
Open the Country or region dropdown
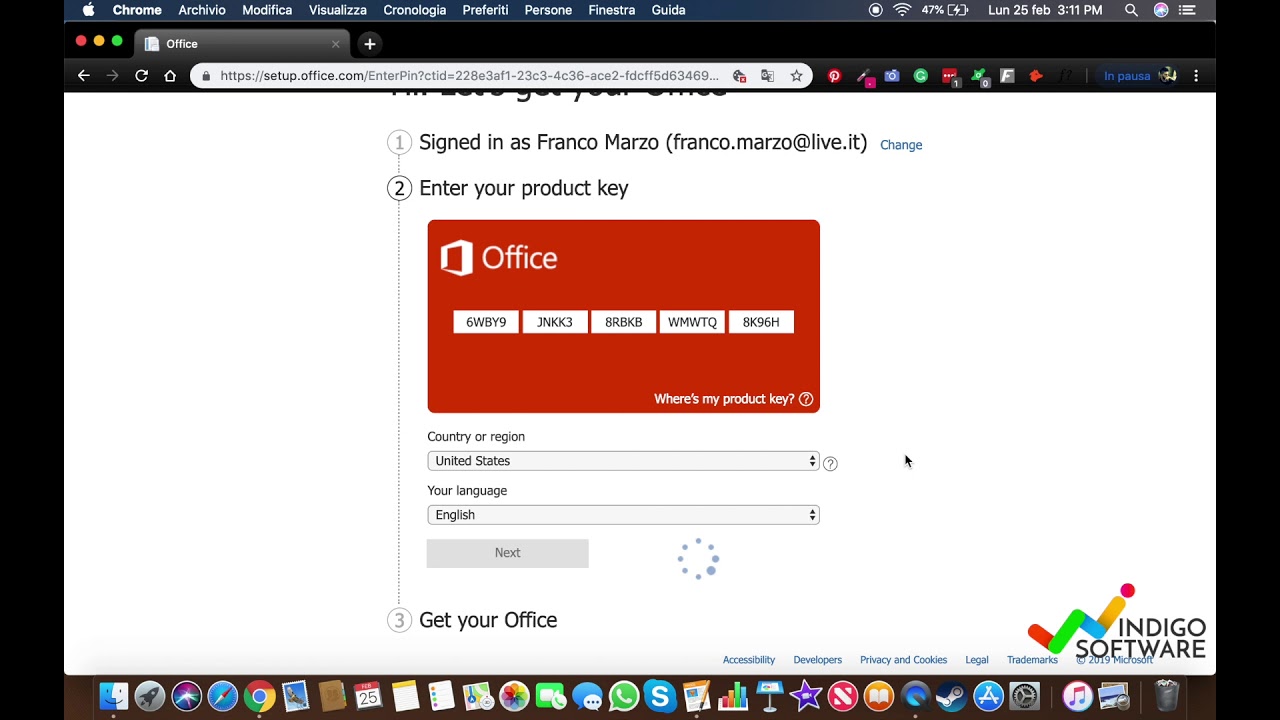[623, 461]
